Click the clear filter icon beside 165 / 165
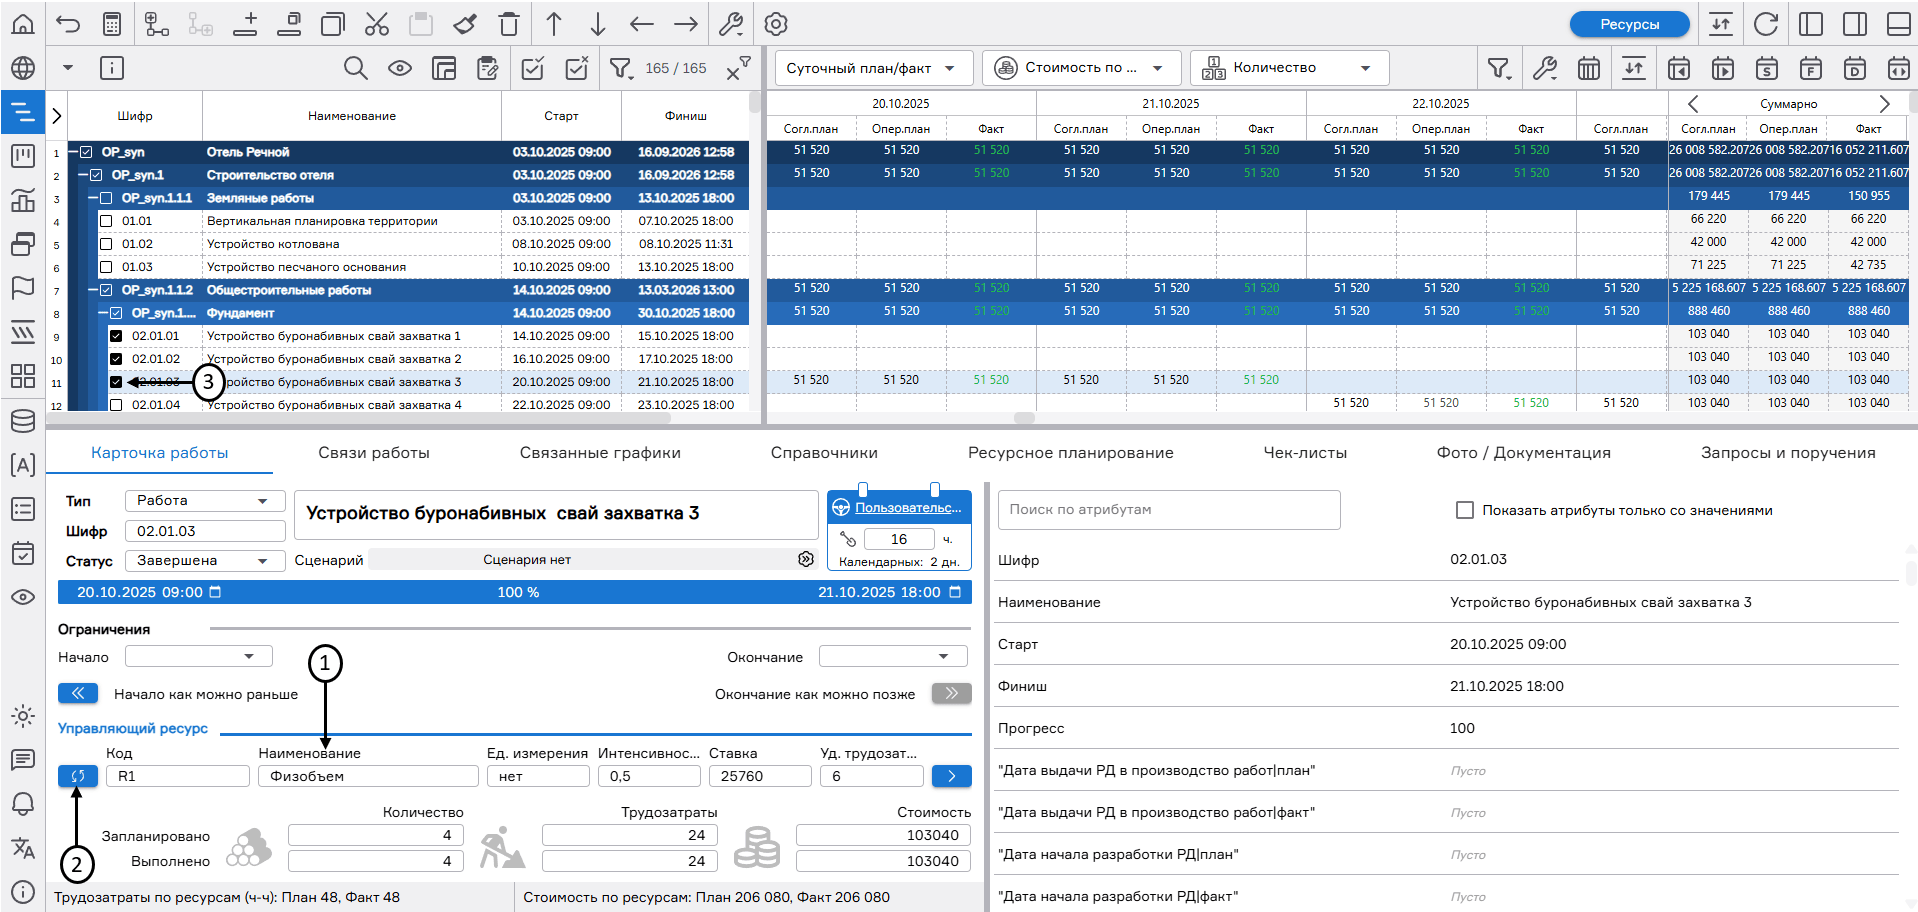 pos(738,68)
